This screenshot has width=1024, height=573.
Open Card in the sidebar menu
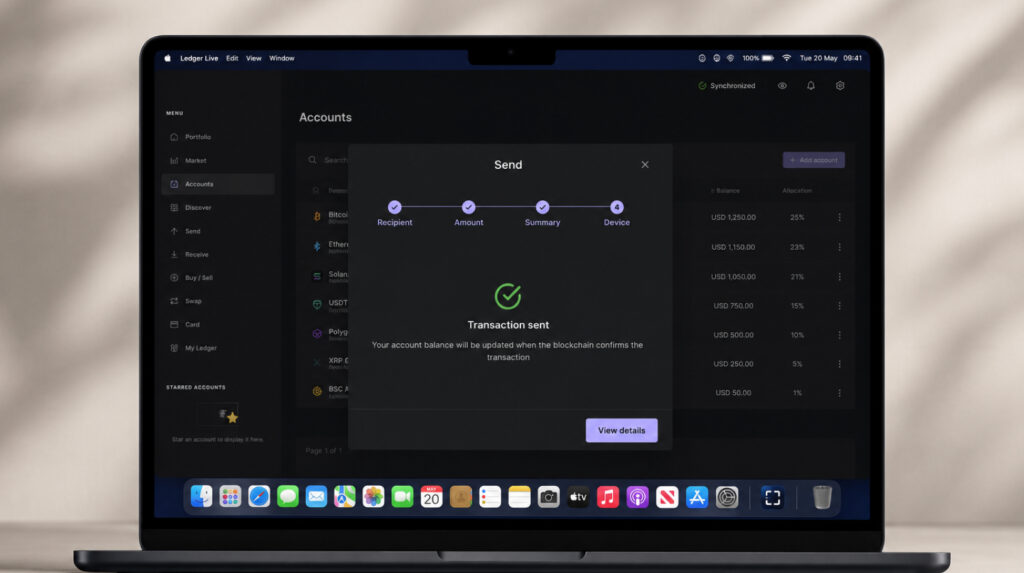pyautogui.click(x=217, y=325)
